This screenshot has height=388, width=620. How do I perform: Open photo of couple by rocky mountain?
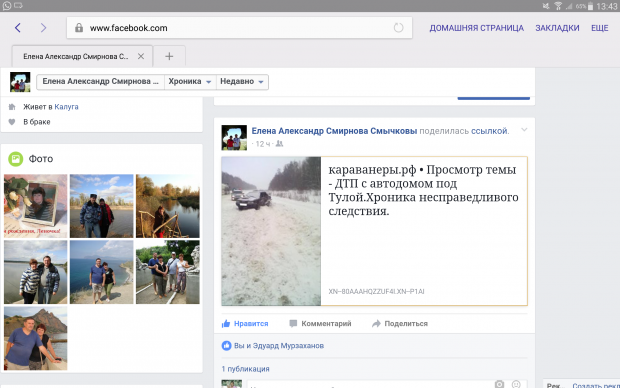coord(36,338)
